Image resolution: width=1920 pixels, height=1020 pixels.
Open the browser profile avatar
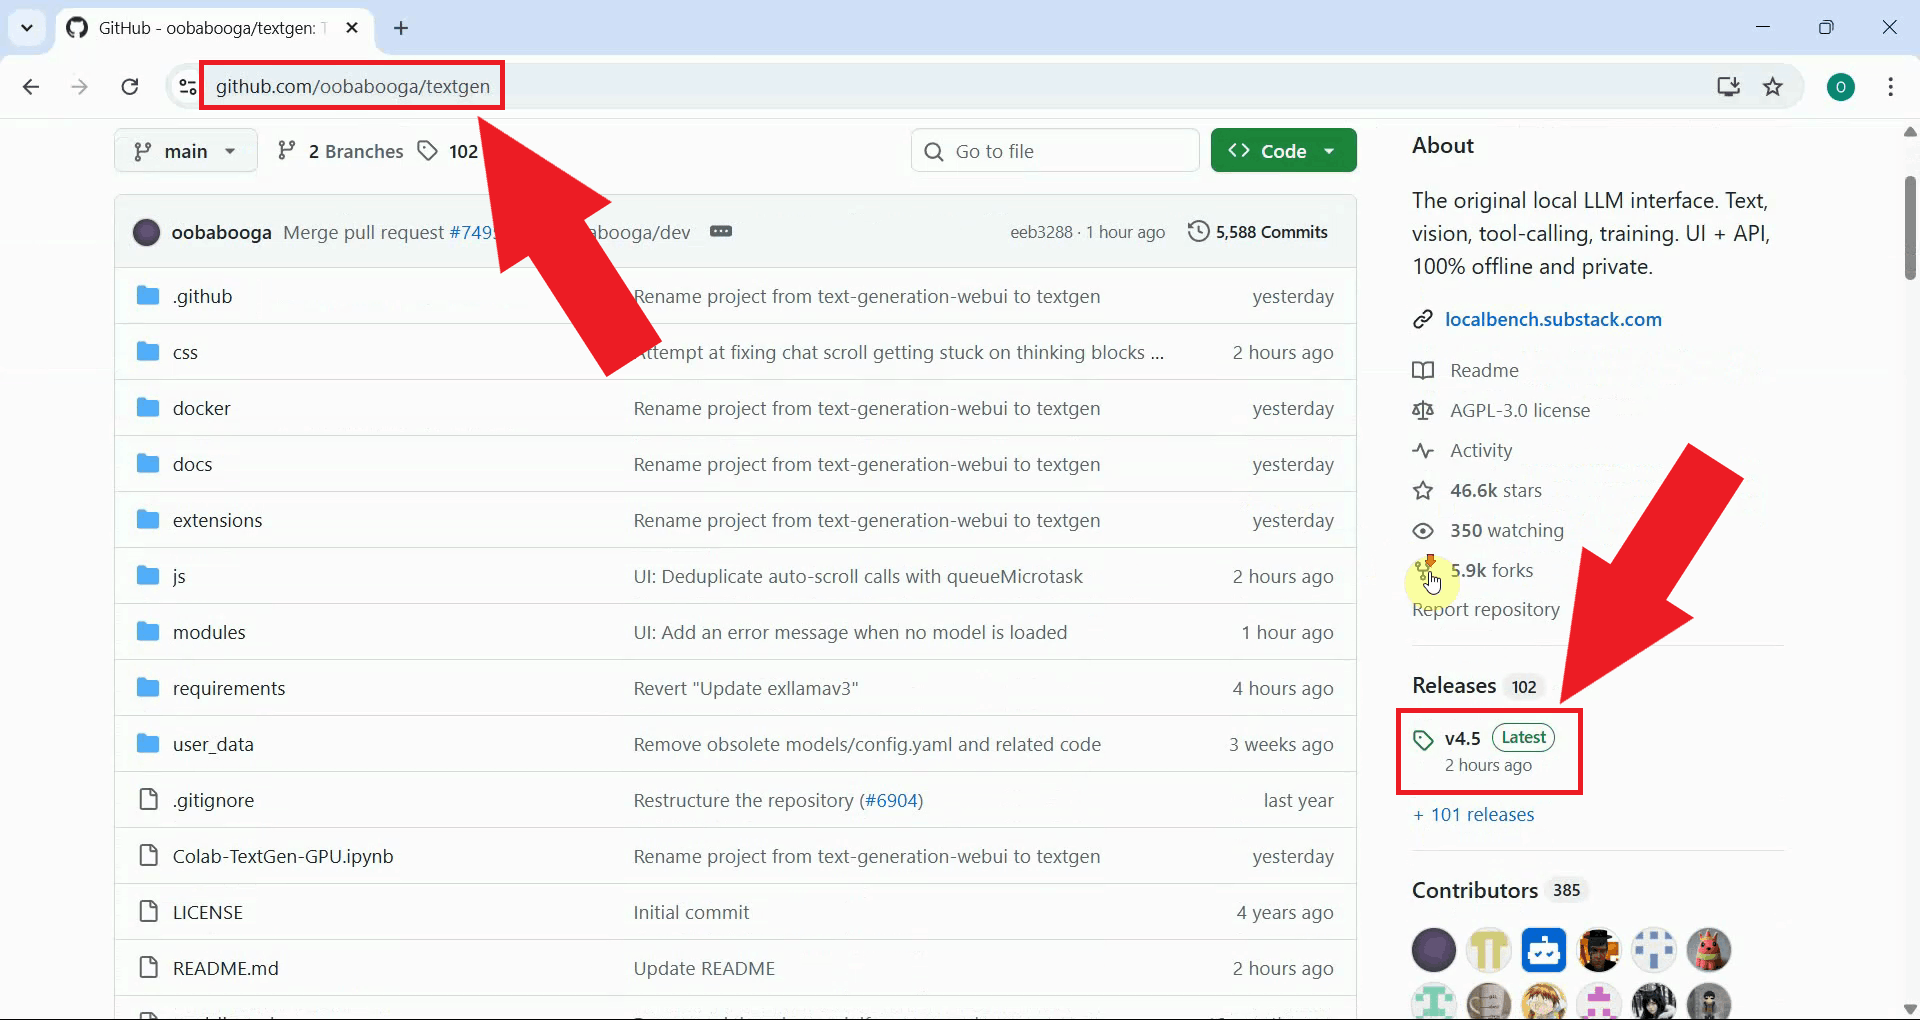(x=1842, y=86)
